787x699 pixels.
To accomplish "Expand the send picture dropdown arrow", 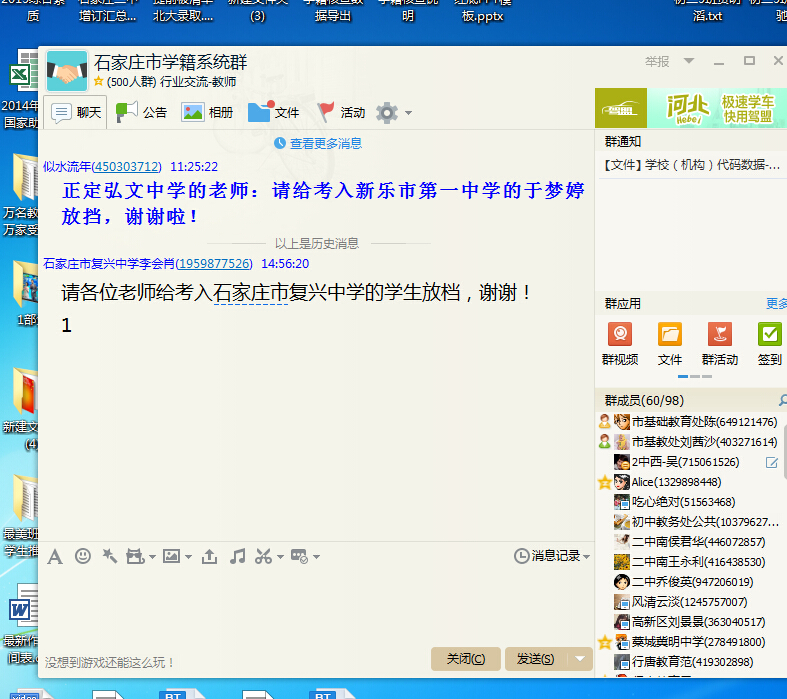I will (188, 556).
